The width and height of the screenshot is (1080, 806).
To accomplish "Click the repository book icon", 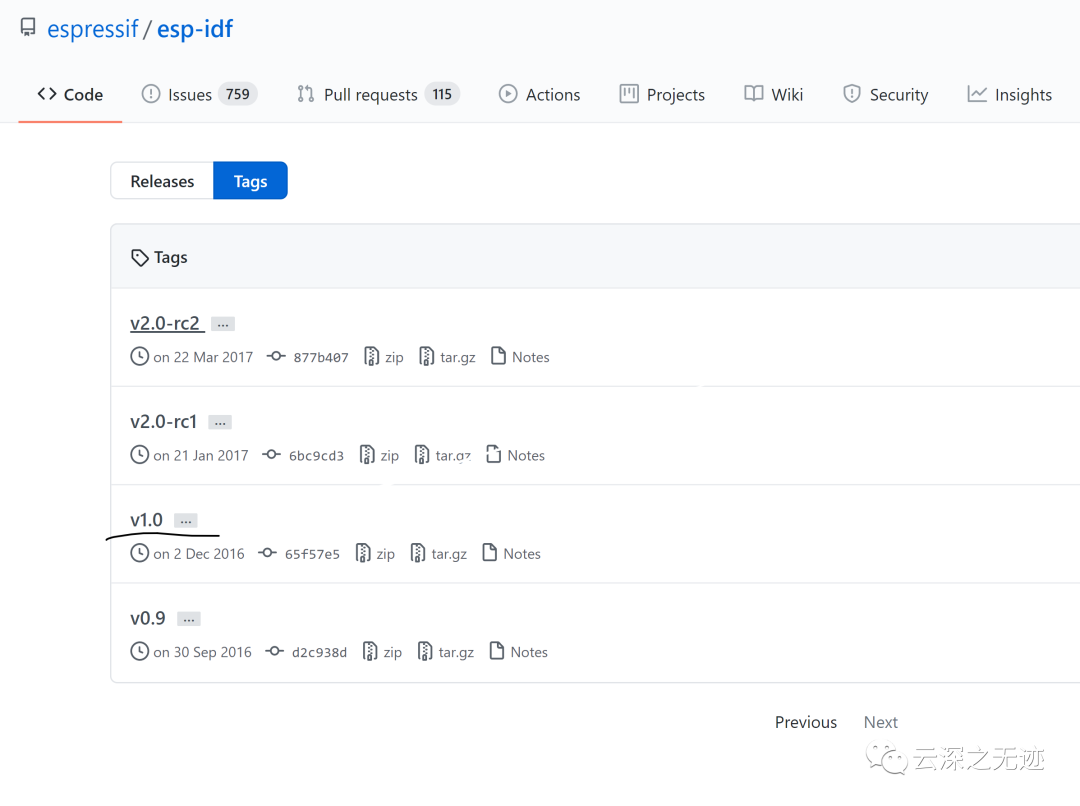I will pos(28,27).
